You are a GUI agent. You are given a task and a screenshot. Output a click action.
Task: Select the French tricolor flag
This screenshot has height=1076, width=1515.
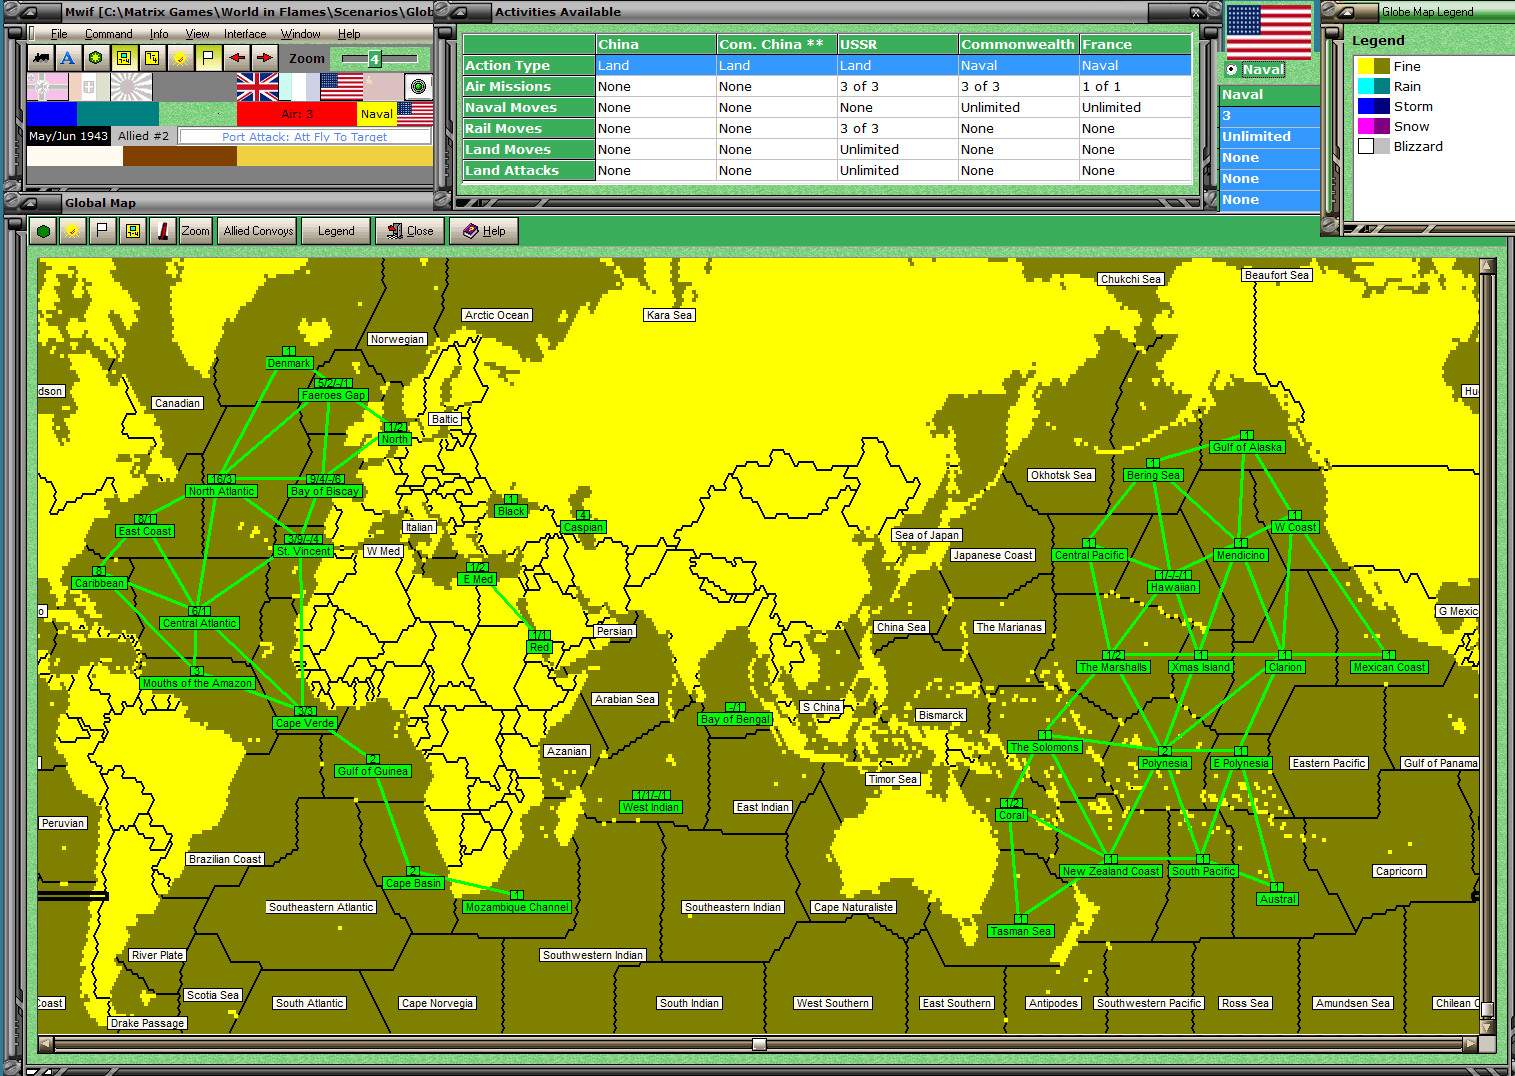[x=299, y=87]
